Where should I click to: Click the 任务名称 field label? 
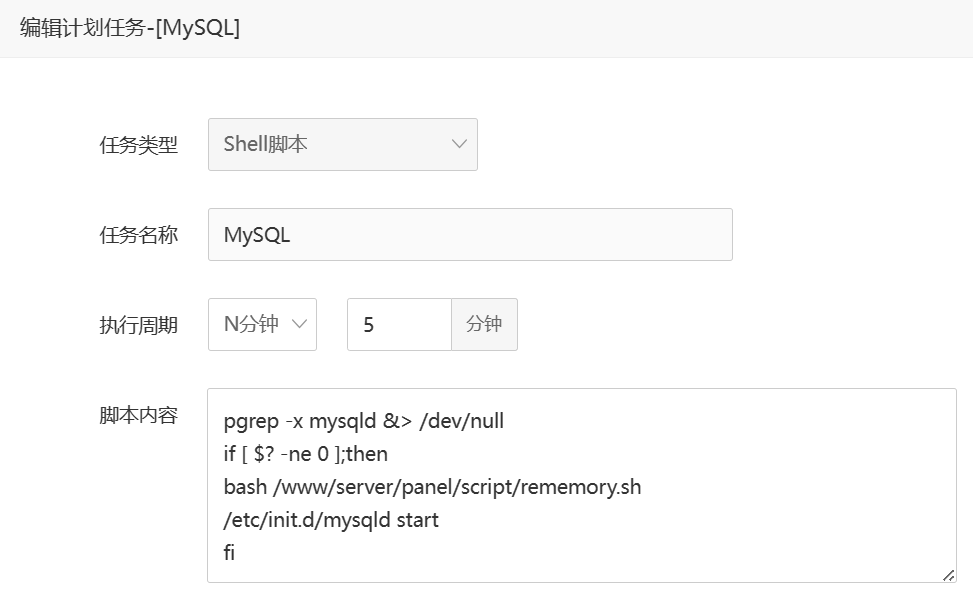(x=139, y=235)
